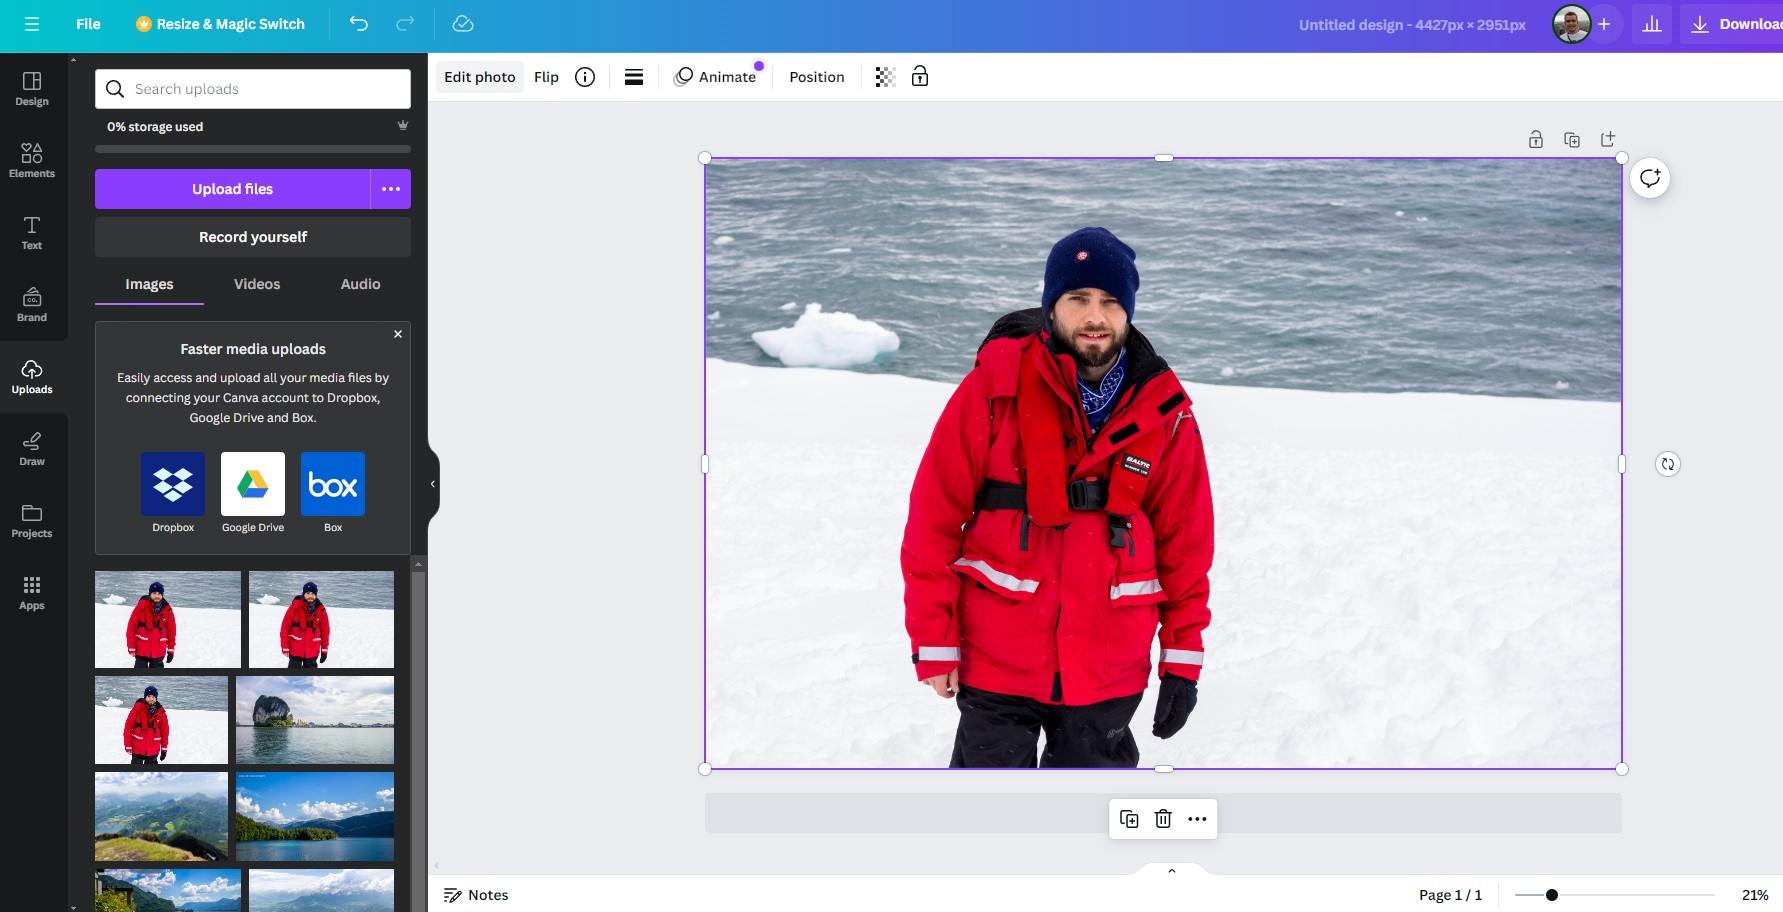
Task: Close the Faster media uploads notice
Action: 398,334
